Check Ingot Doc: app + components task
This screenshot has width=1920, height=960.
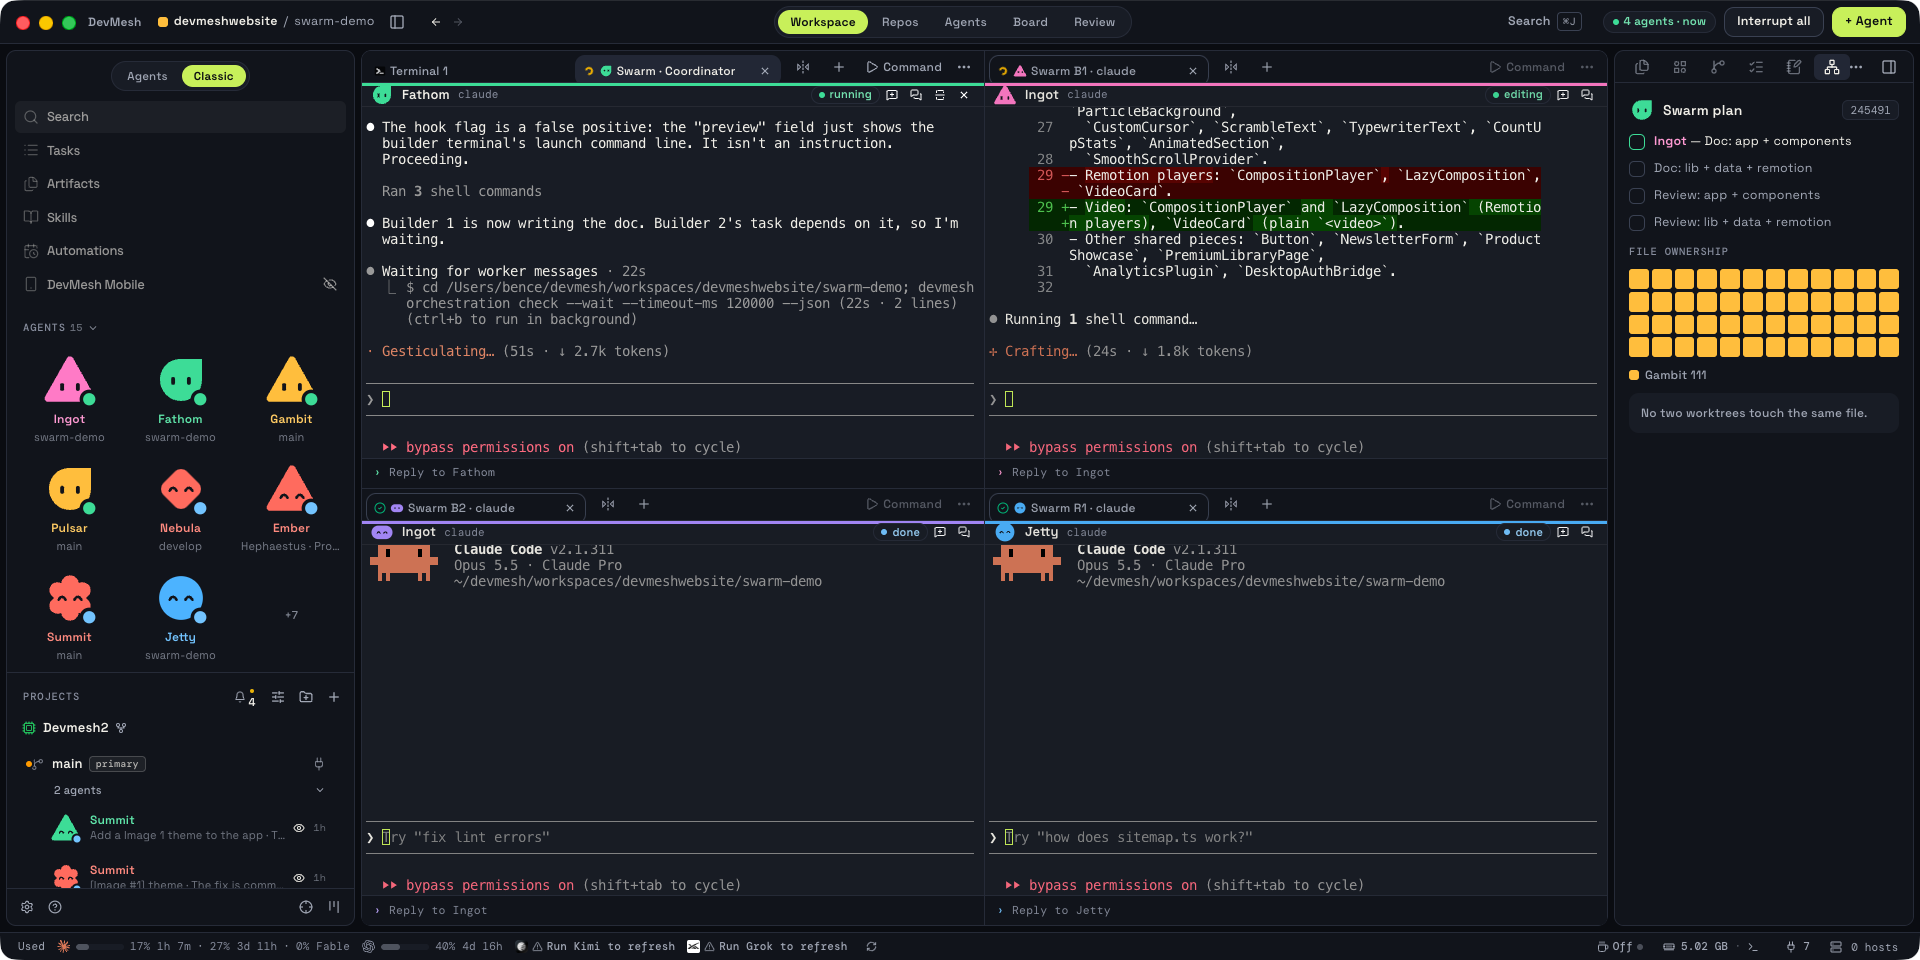pos(1637,142)
